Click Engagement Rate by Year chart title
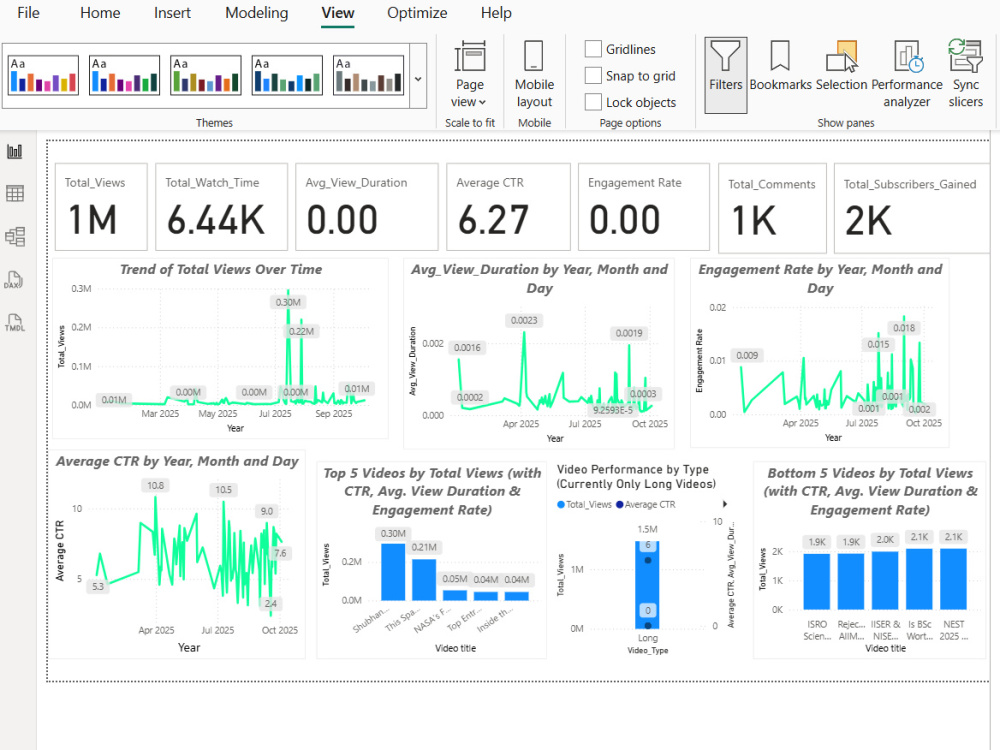The width and height of the screenshot is (1000, 750). click(x=820, y=279)
